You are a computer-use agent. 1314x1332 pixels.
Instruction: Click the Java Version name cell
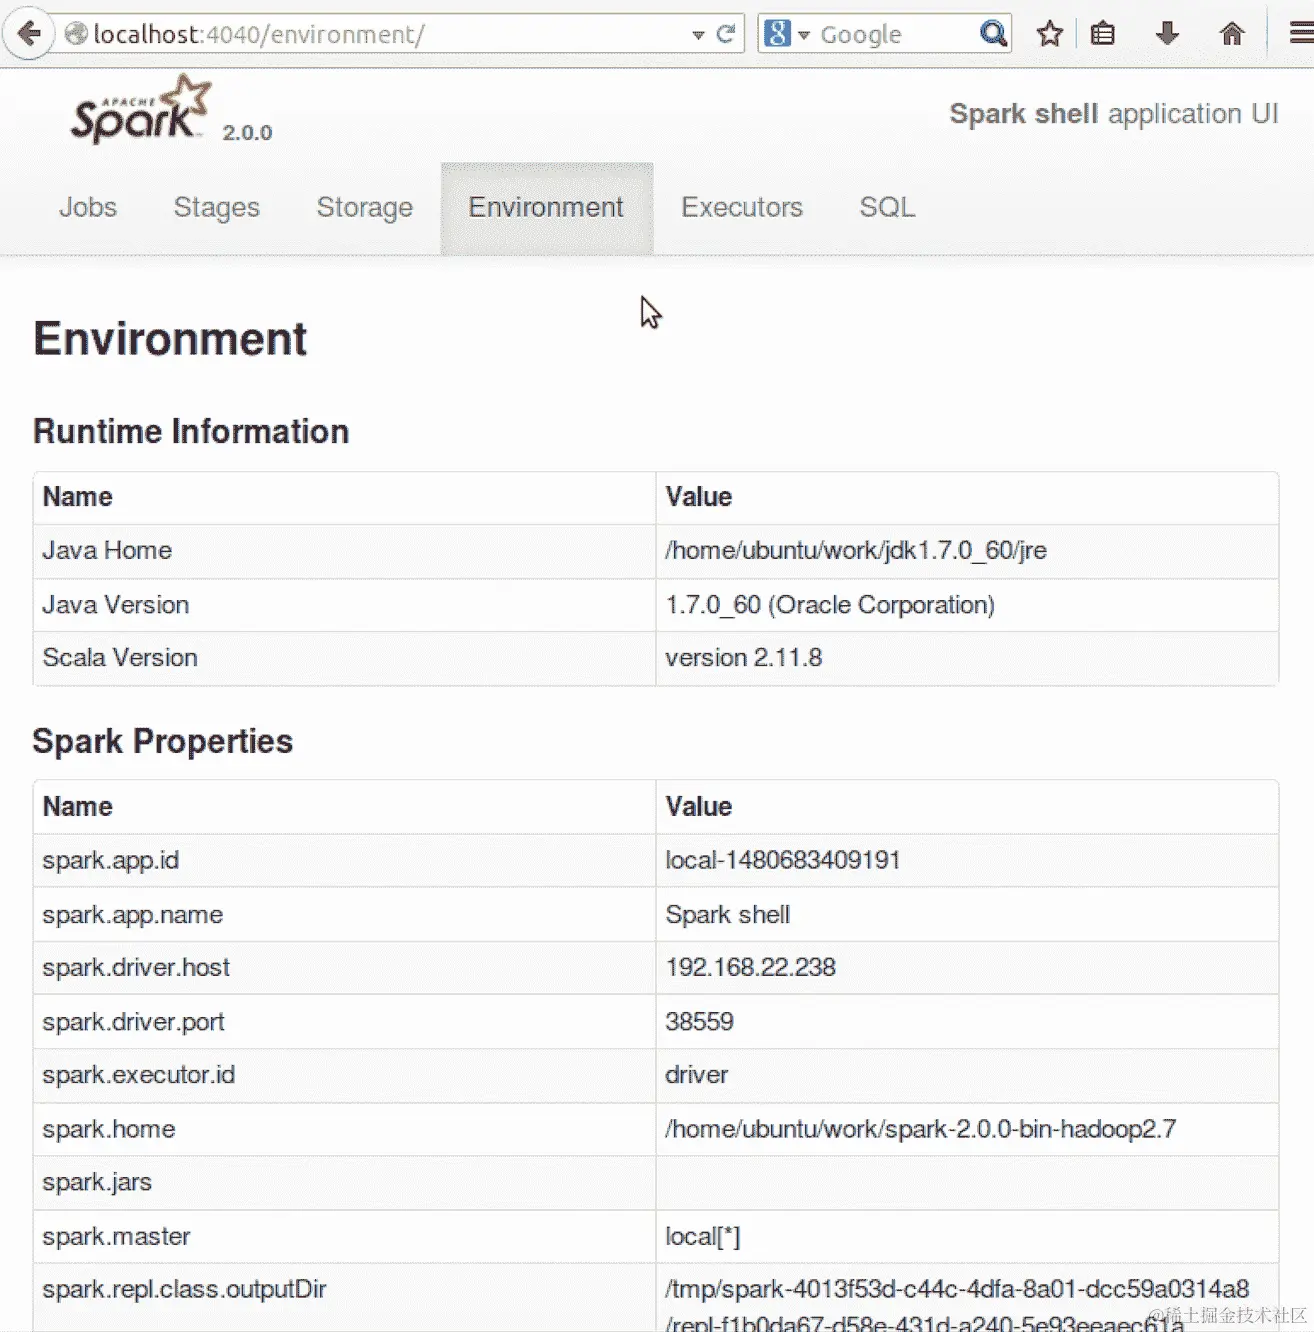(x=344, y=605)
